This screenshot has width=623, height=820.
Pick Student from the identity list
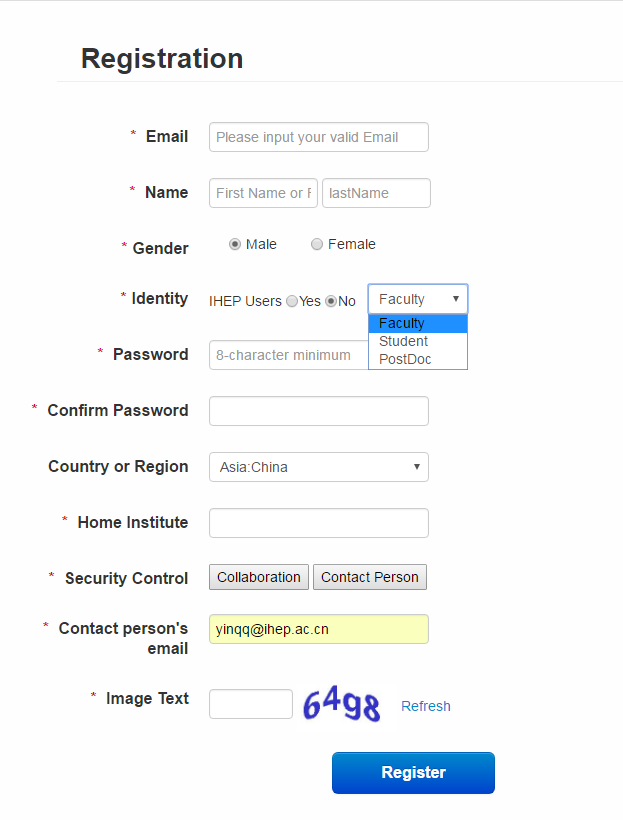pos(418,341)
